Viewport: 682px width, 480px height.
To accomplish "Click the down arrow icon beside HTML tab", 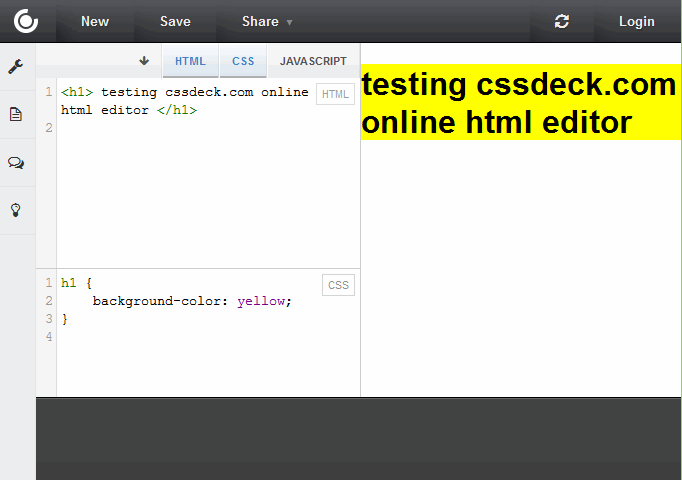I will pyautogui.click(x=144, y=61).
